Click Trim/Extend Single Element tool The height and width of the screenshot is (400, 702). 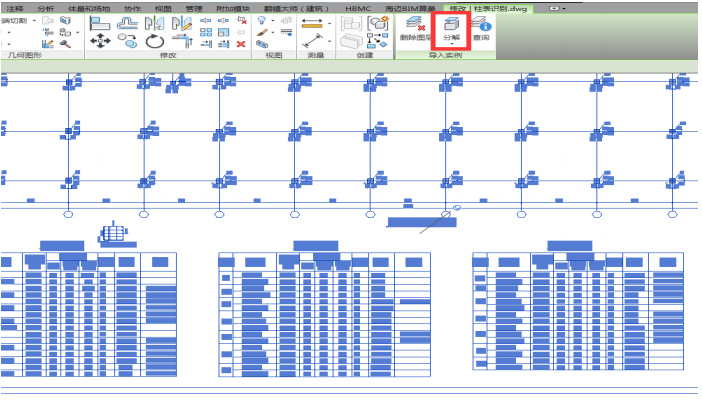pos(206,44)
